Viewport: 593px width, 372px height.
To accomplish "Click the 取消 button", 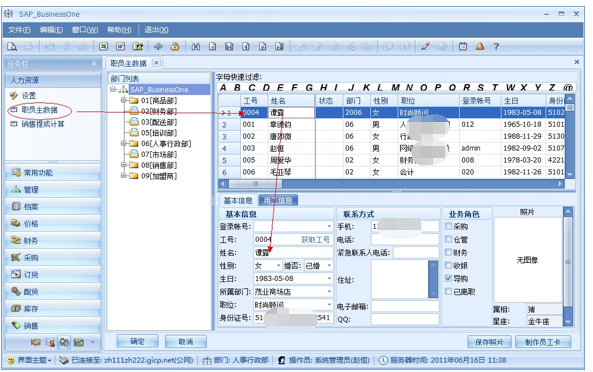I will 186,342.
